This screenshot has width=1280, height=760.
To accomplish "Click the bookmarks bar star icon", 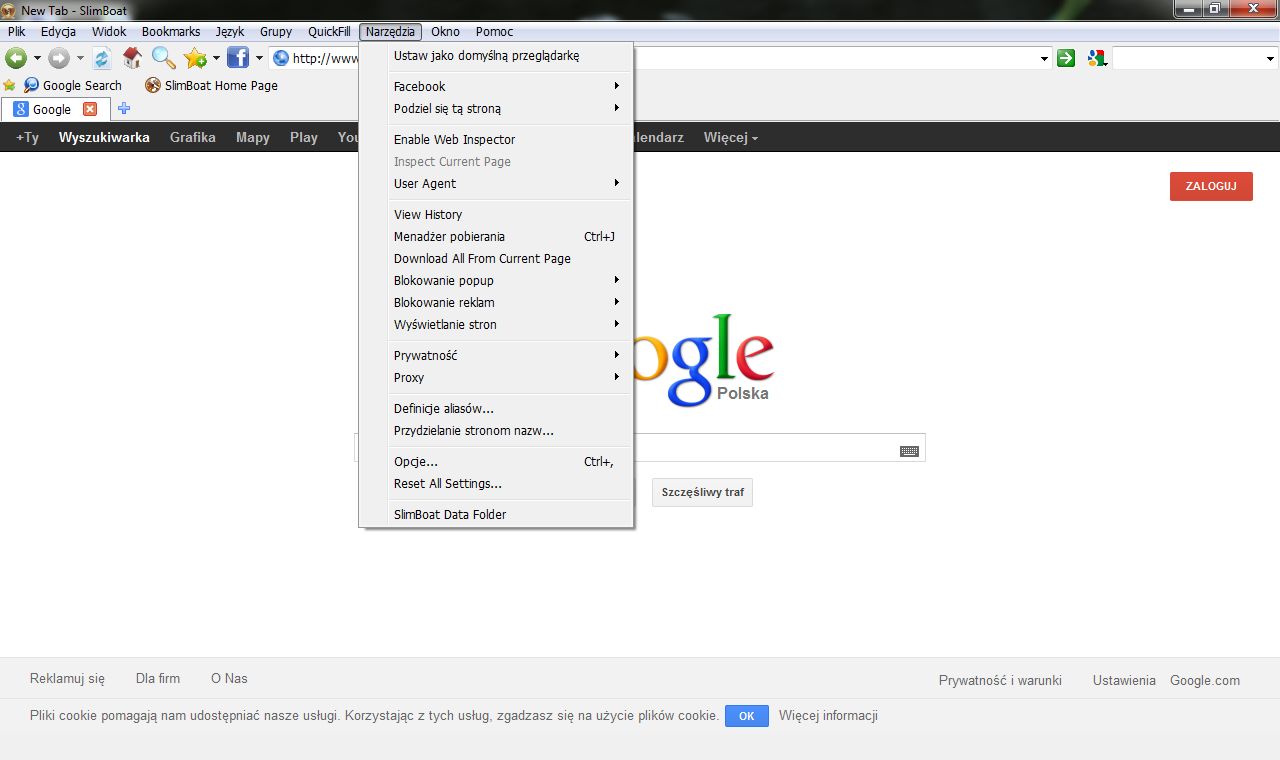I will (x=10, y=85).
